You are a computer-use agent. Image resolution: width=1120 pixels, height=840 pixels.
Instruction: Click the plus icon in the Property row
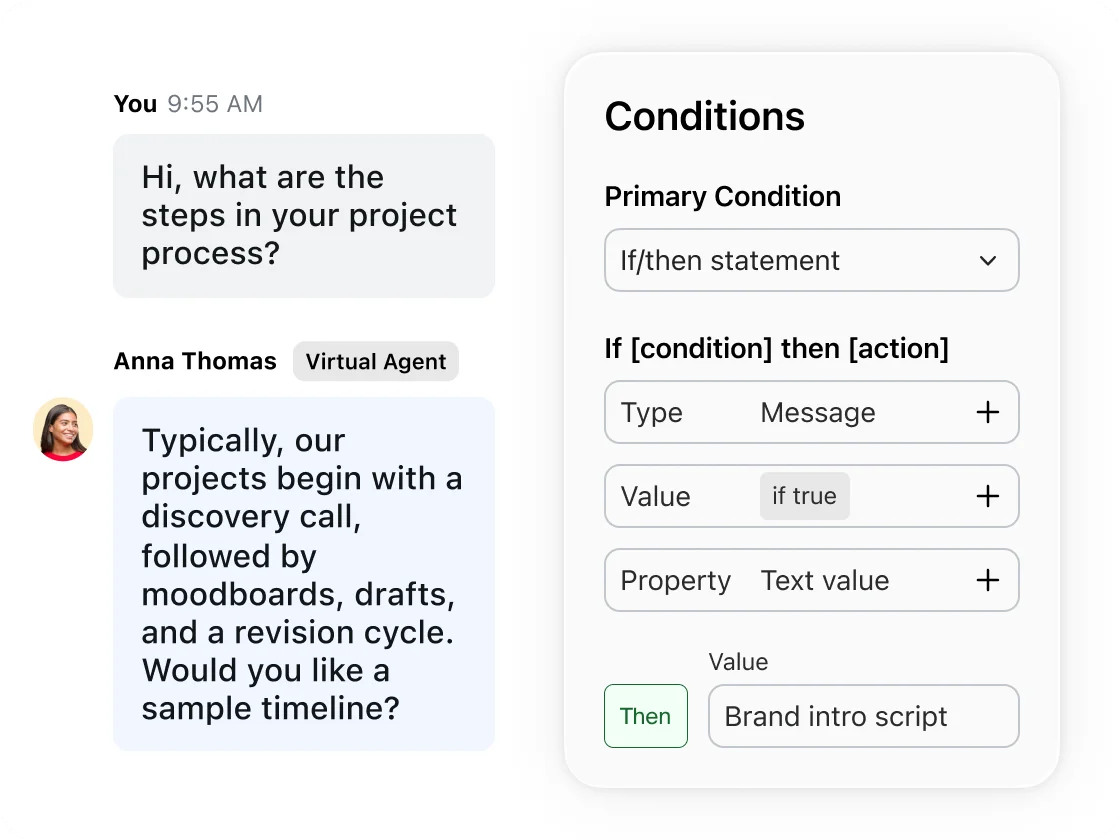point(987,580)
